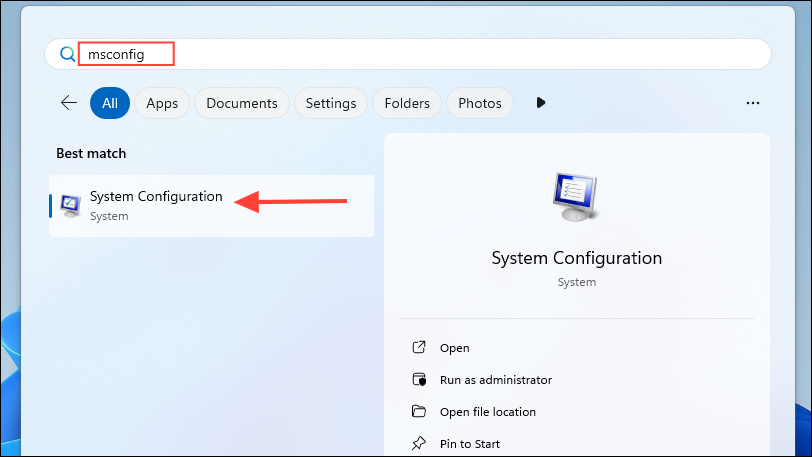Open the three-dots more options menu
Screen dimensions: 812x457
(x=753, y=103)
